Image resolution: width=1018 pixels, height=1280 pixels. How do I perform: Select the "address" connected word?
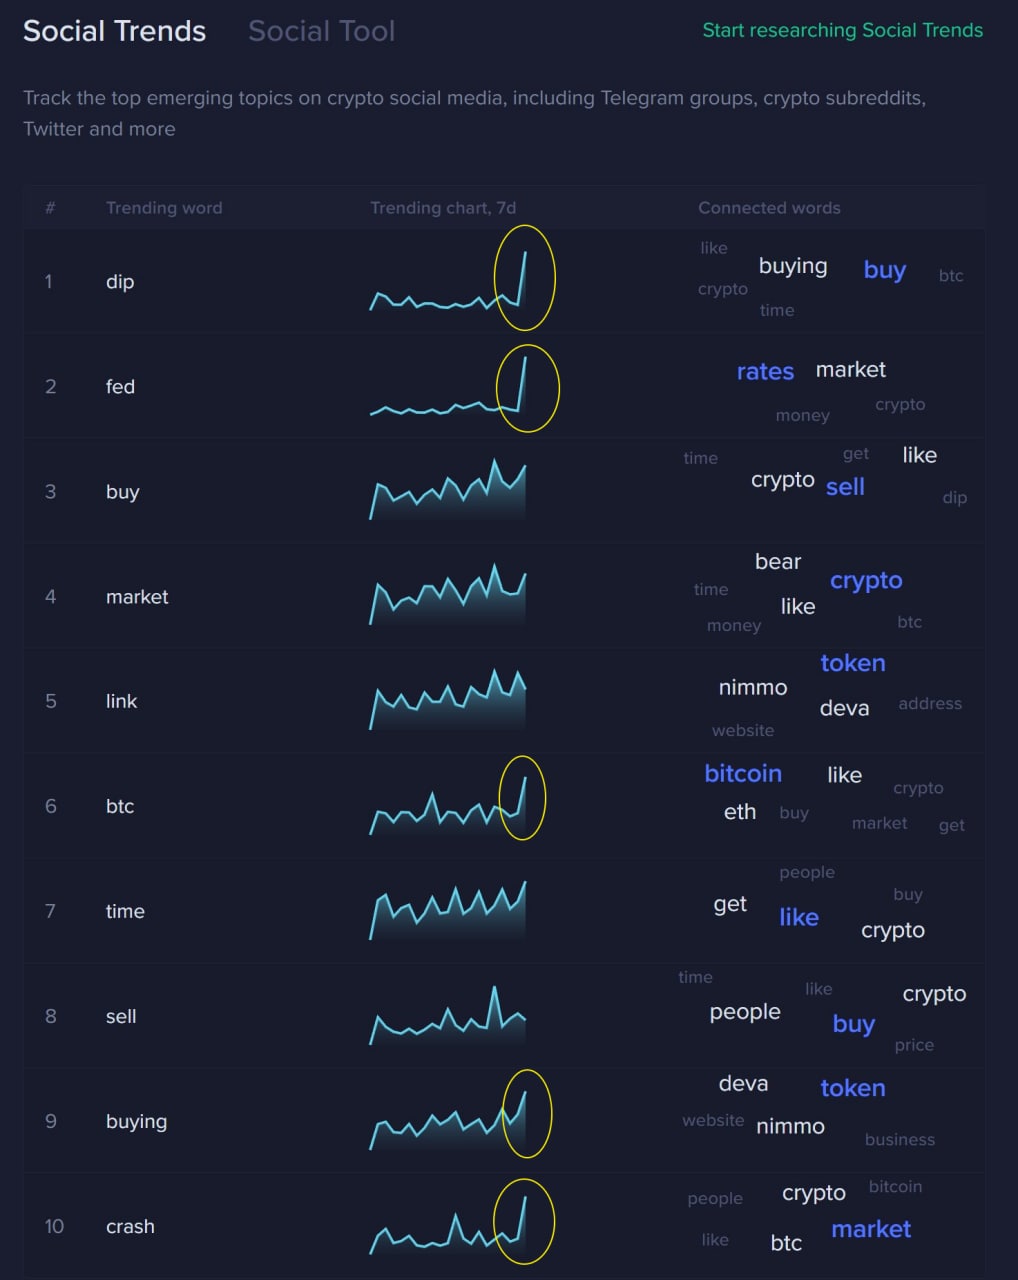pyautogui.click(x=930, y=704)
